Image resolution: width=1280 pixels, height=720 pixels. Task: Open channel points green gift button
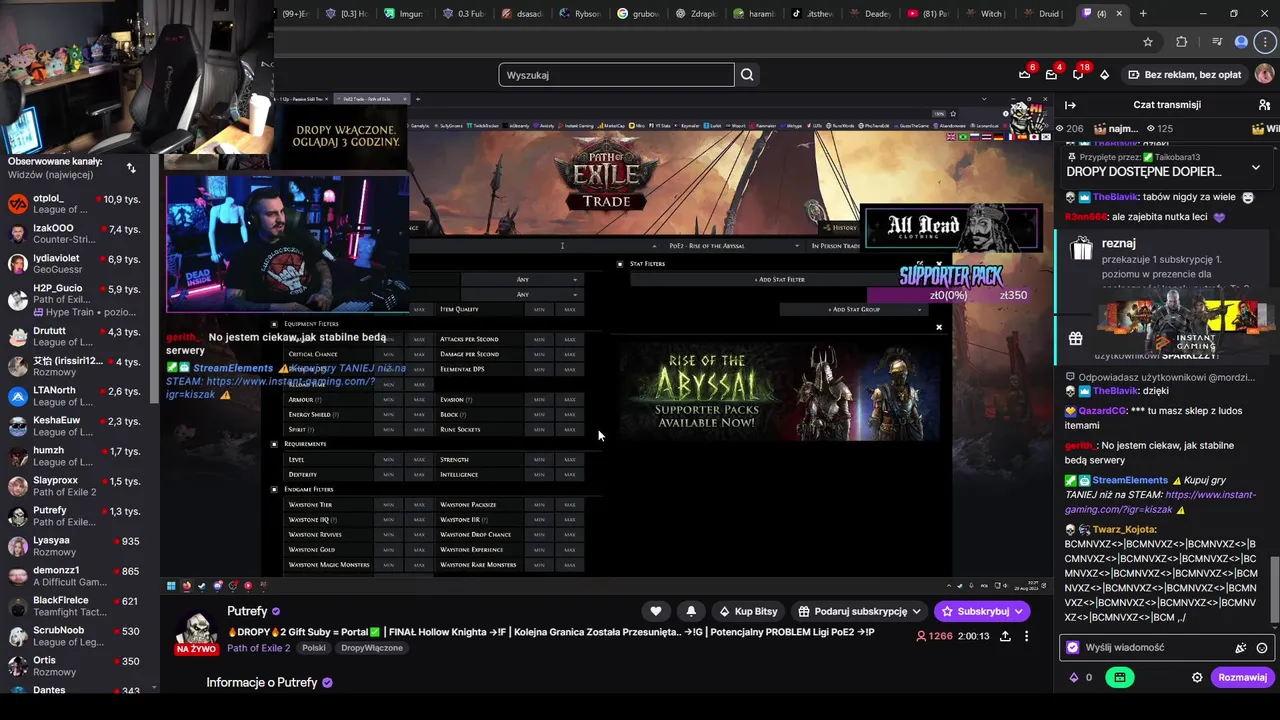click(1119, 677)
